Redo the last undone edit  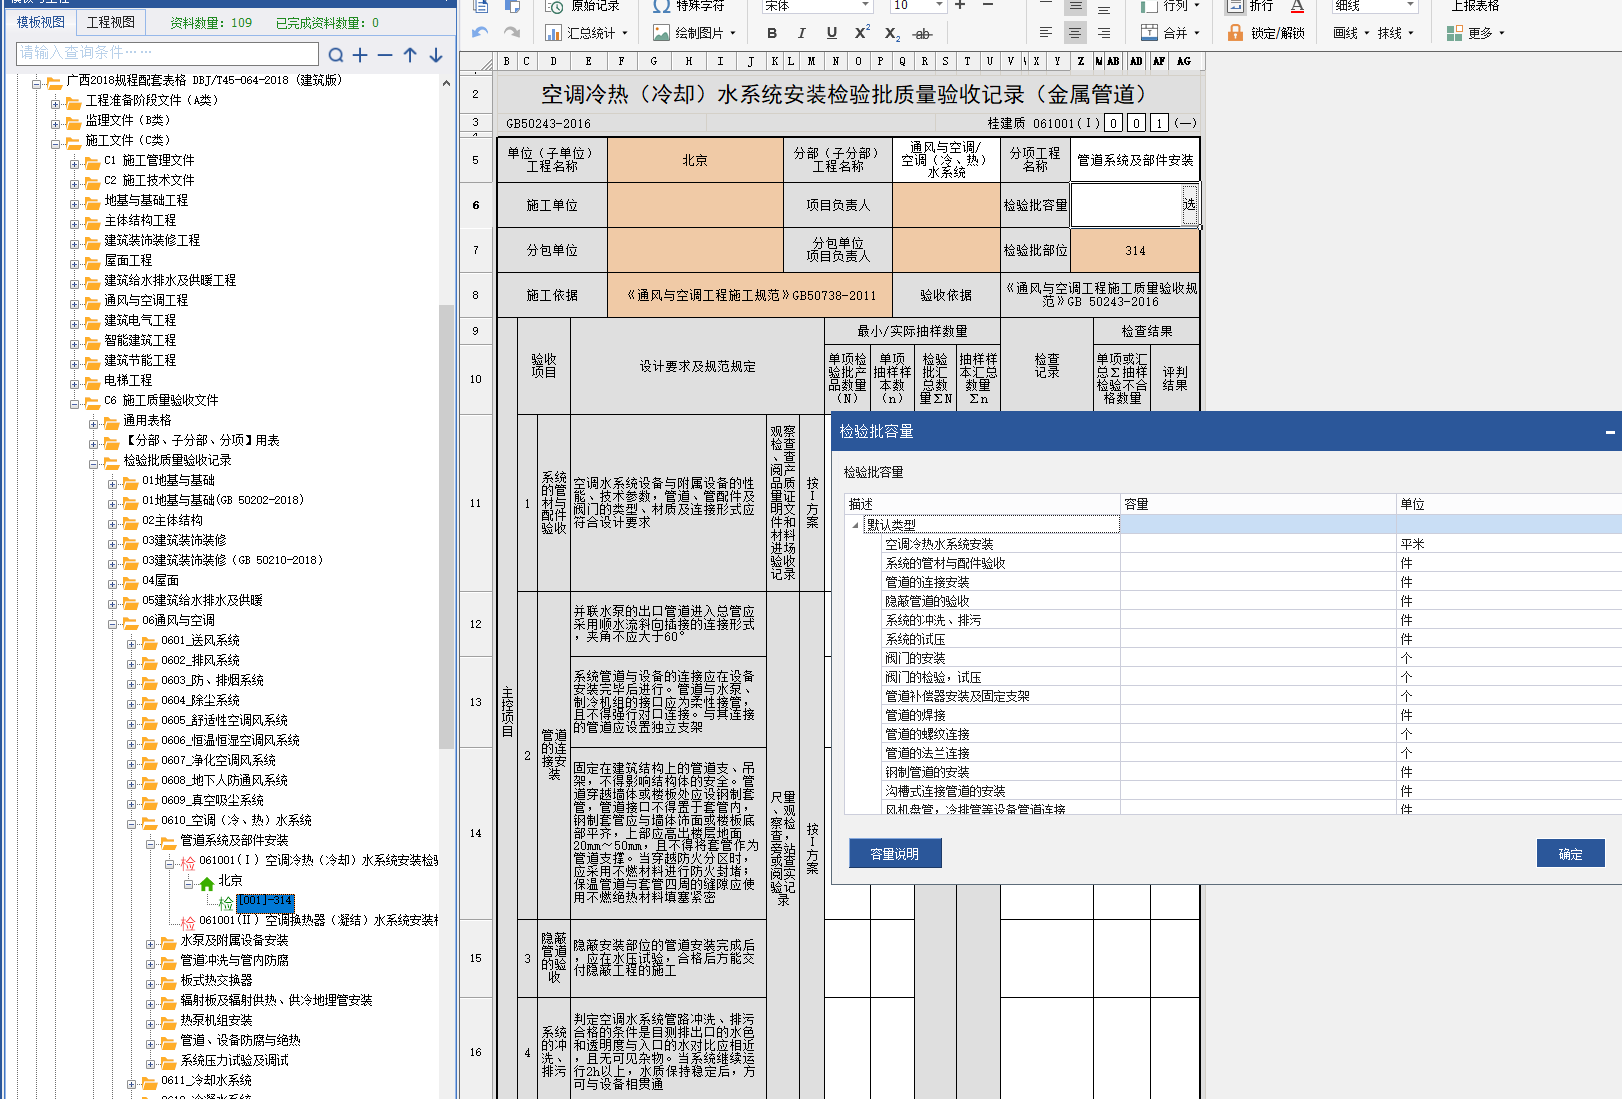[512, 32]
